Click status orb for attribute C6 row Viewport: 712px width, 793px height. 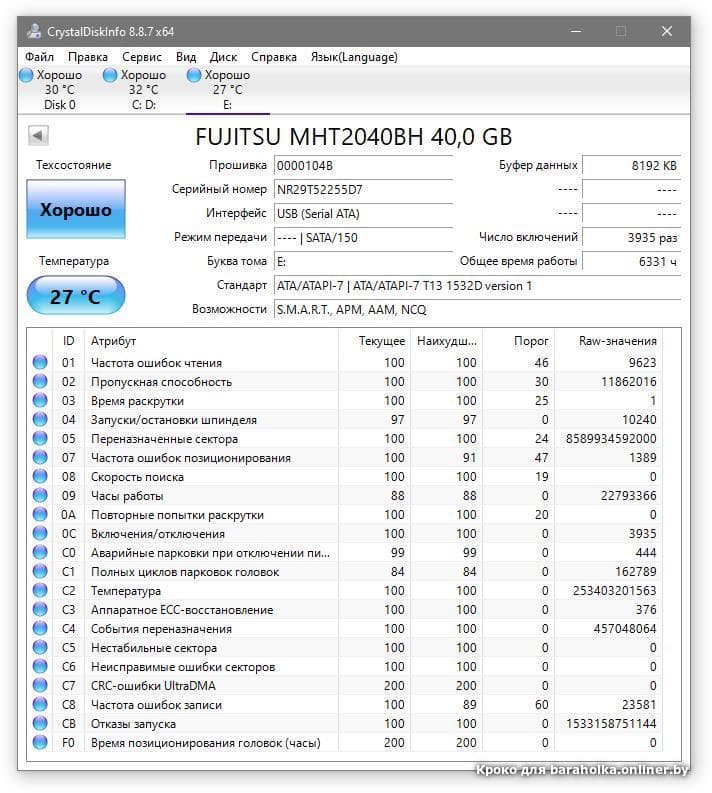[x=40, y=667]
